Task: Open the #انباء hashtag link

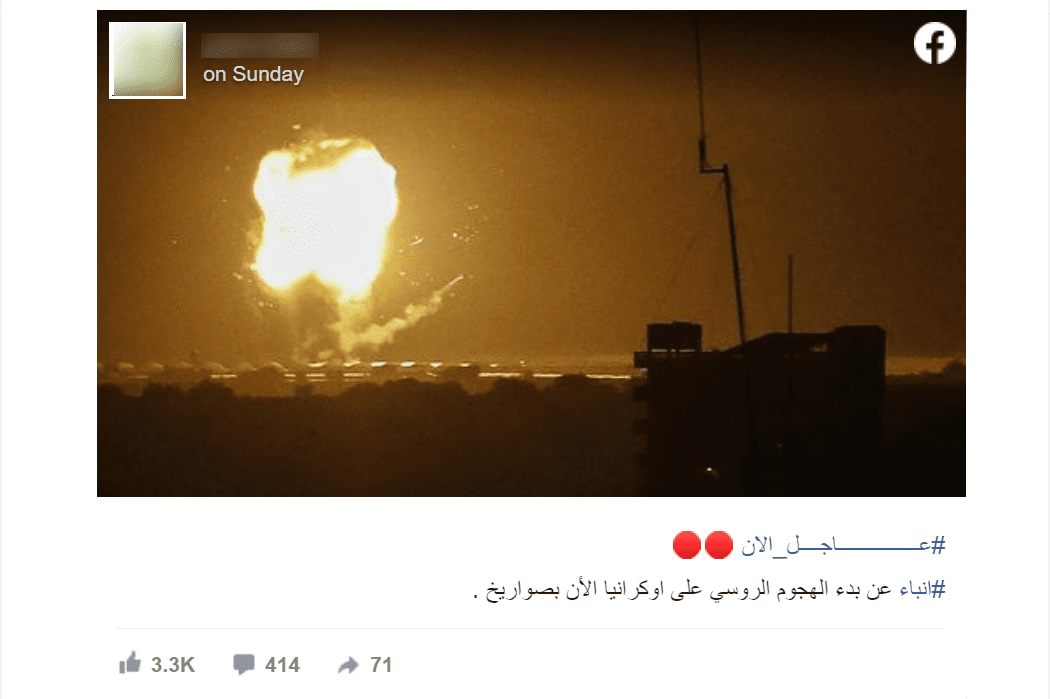Action: [922, 589]
